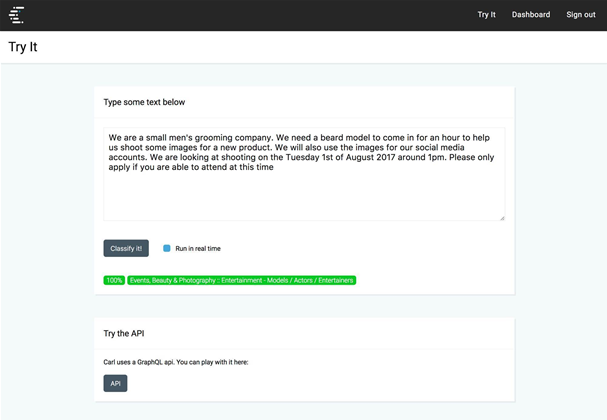
Task: Click the Run in real time label
Action: [x=198, y=249]
